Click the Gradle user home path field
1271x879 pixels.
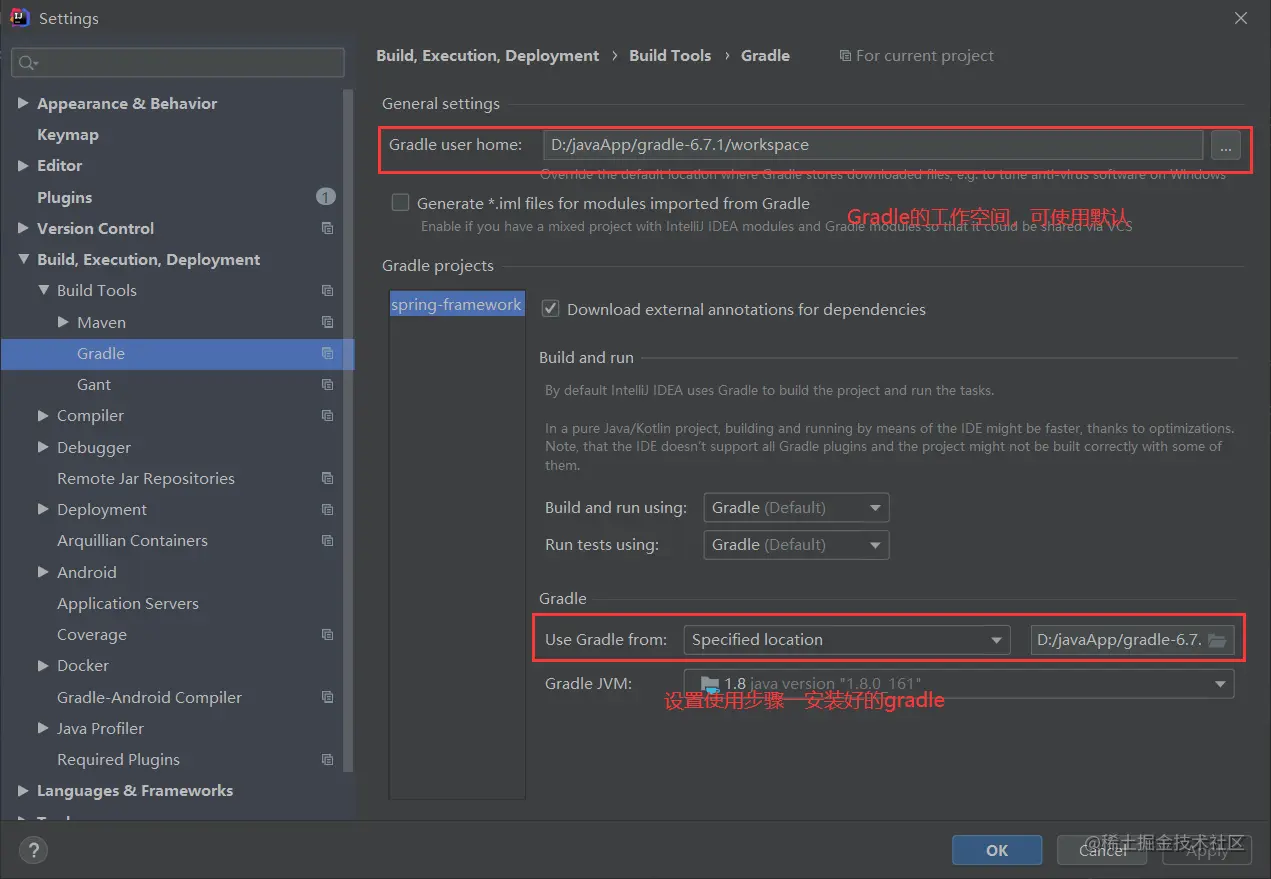tap(872, 145)
